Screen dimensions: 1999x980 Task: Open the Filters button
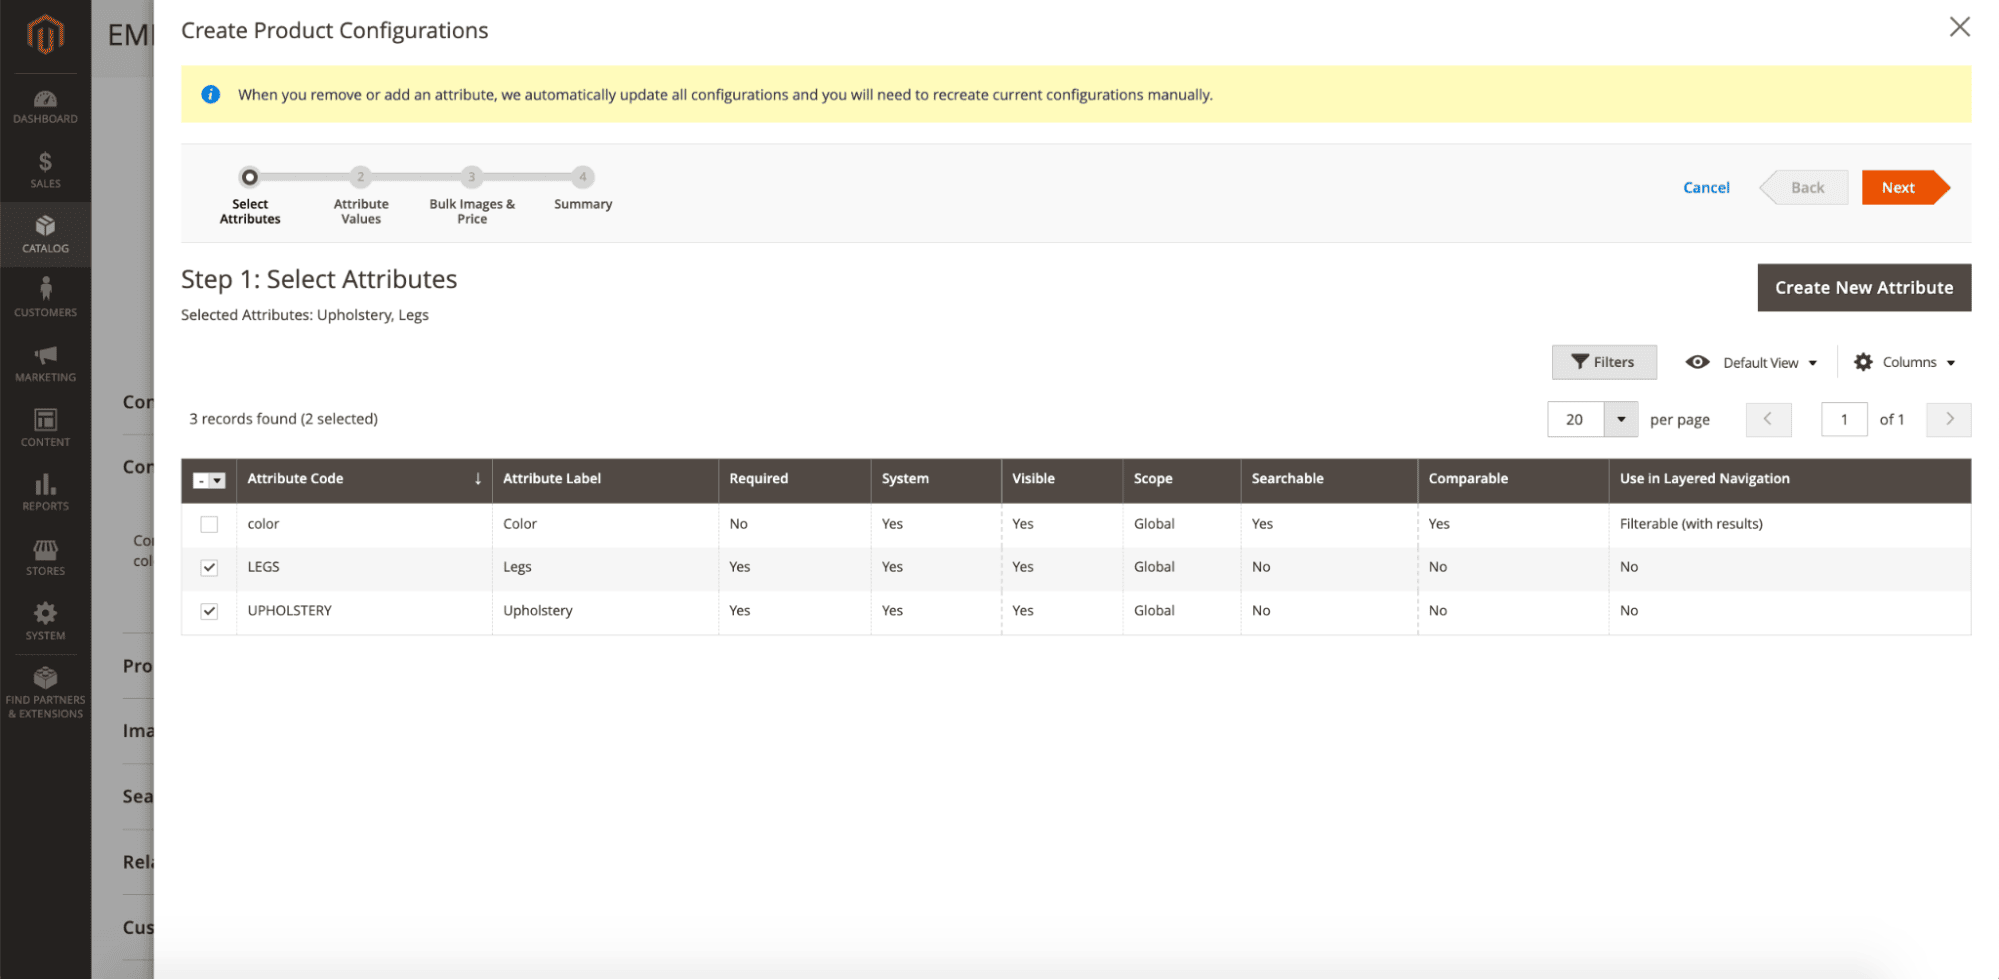(1604, 362)
